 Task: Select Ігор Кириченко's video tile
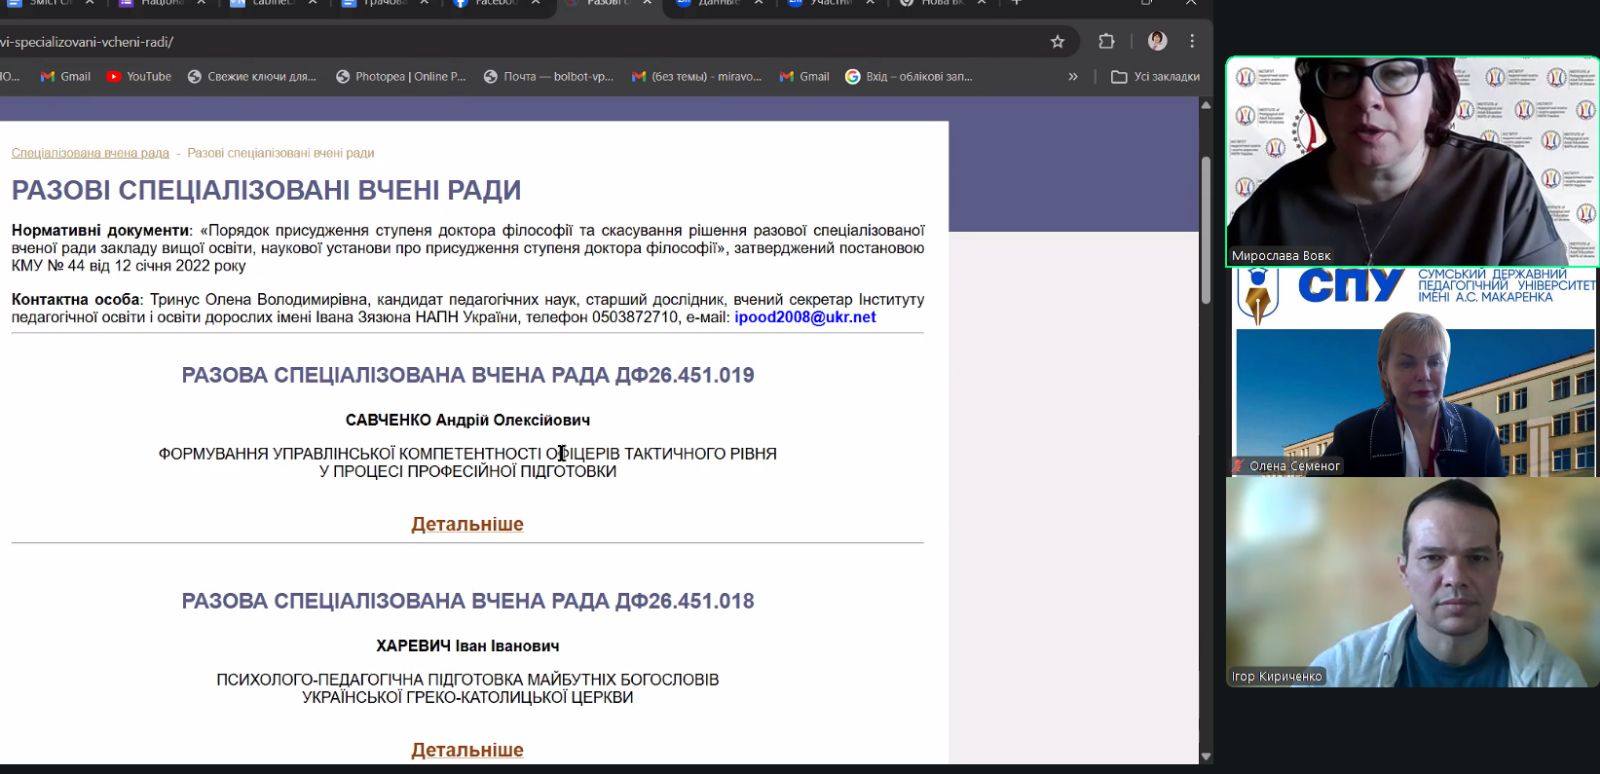(x=1411, y=582)
